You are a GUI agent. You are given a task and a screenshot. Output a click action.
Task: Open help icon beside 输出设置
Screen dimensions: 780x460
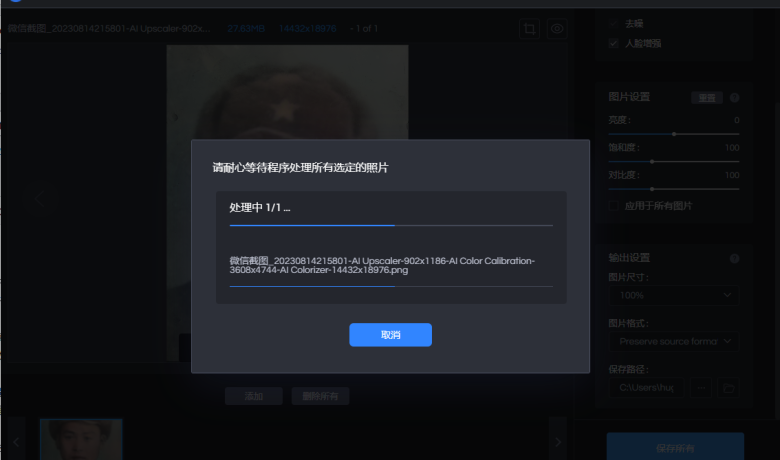tap(734, 258)
